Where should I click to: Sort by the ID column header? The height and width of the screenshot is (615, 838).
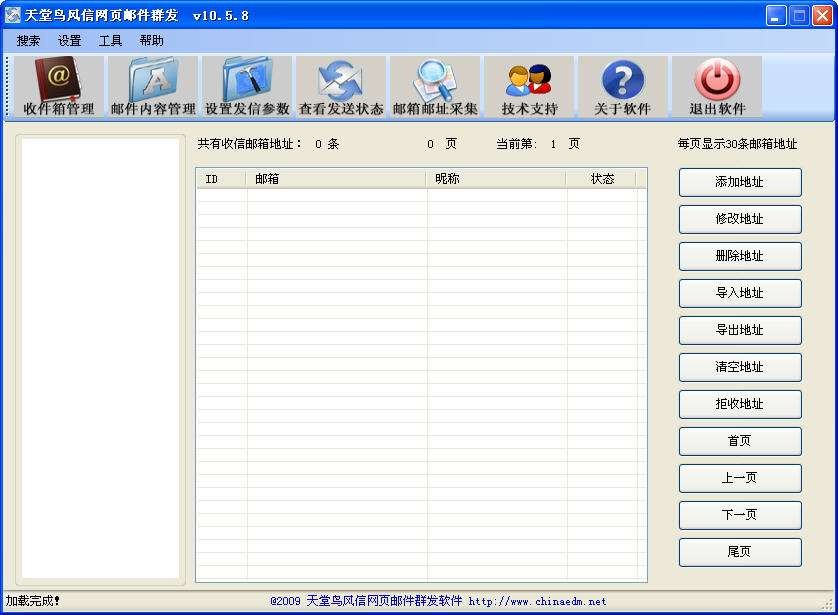tap(222, 179)
